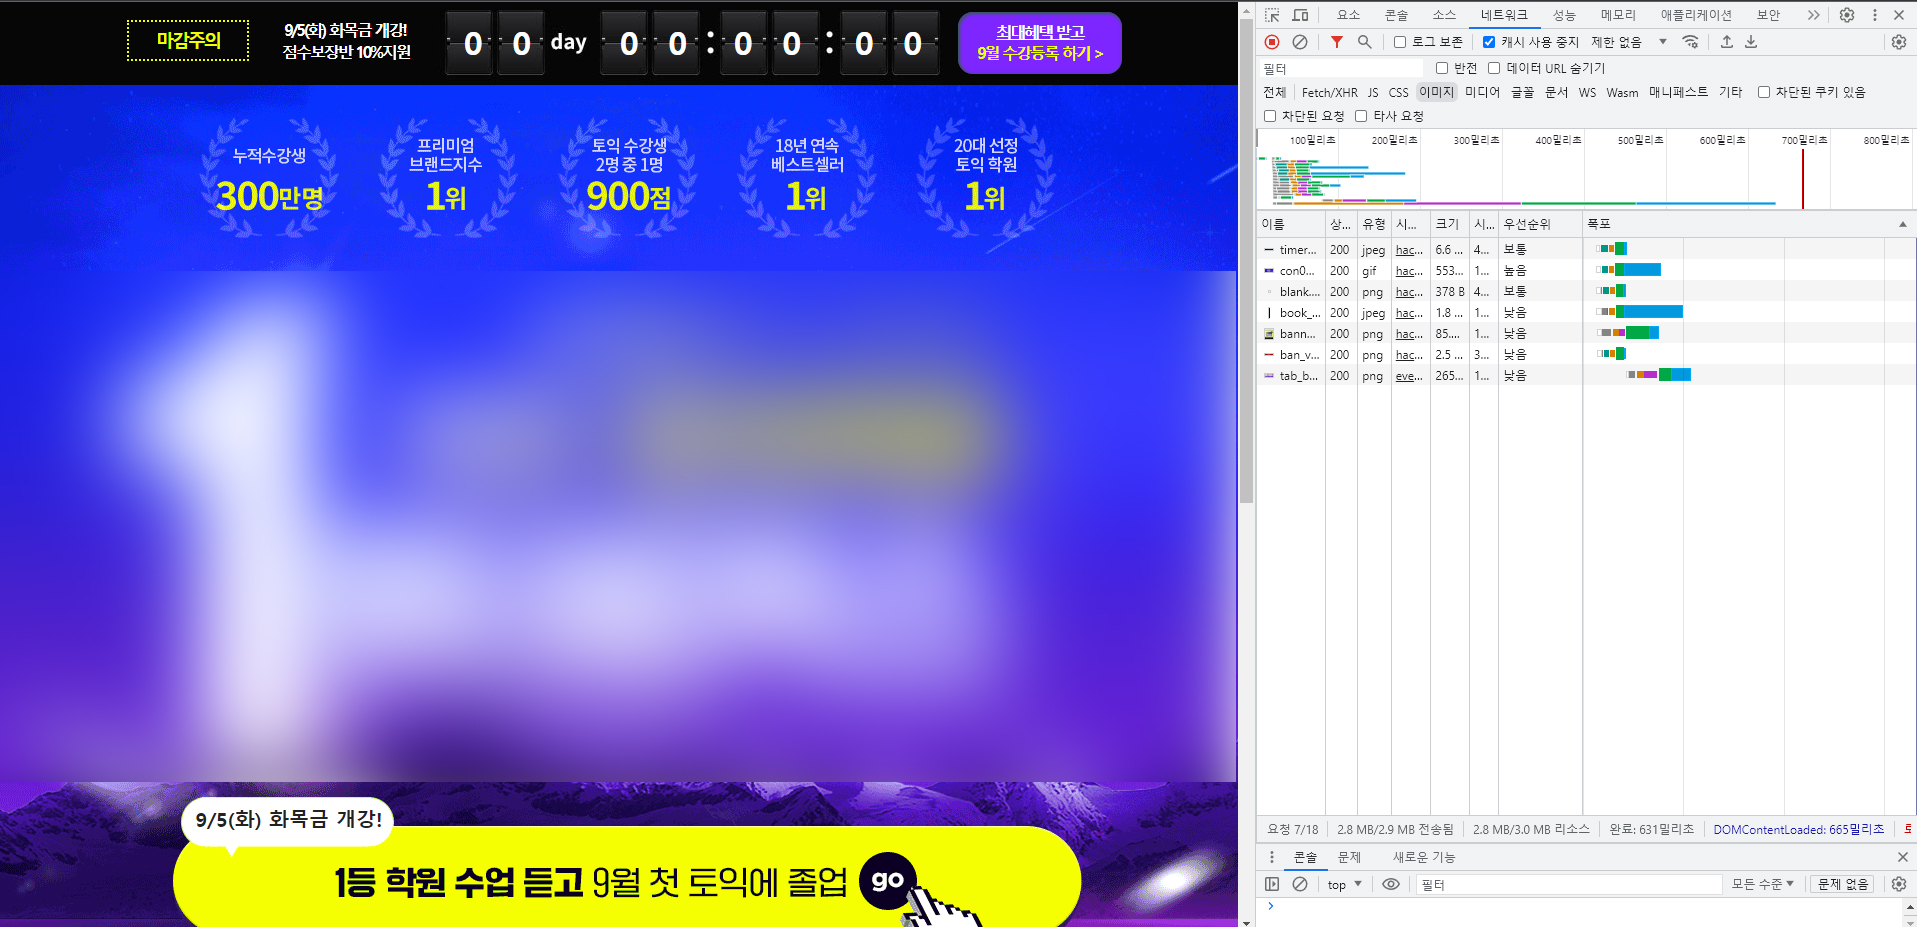Stop recording network log

point(1272,42)
